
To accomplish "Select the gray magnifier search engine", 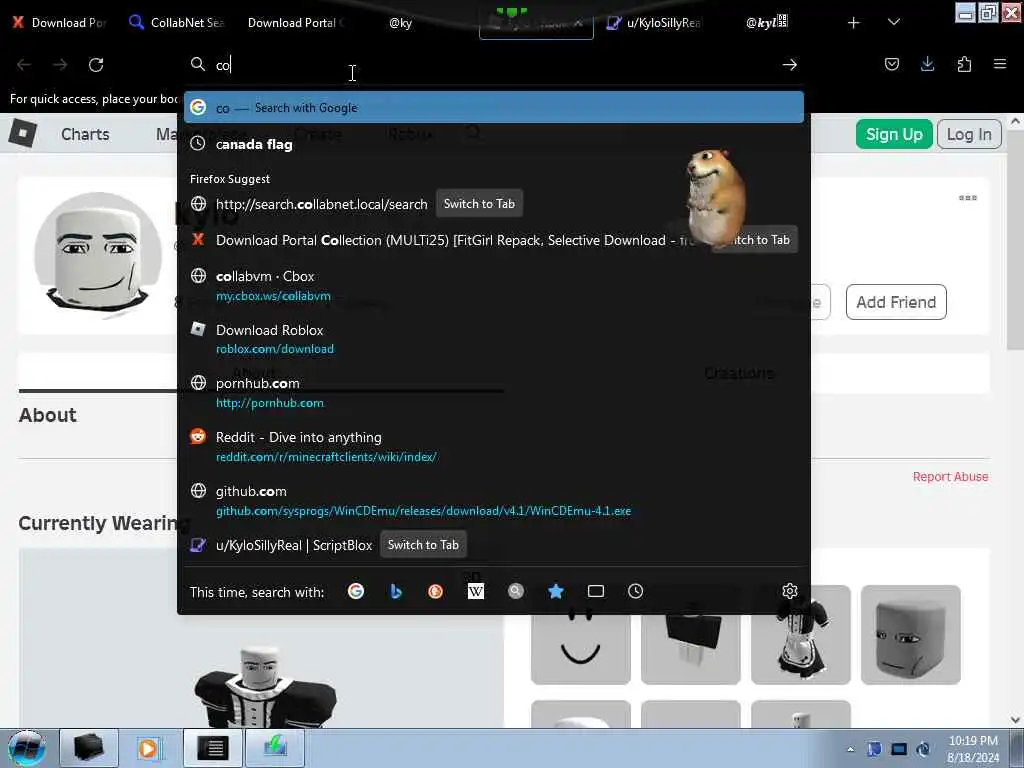I will tap(516, 592).
